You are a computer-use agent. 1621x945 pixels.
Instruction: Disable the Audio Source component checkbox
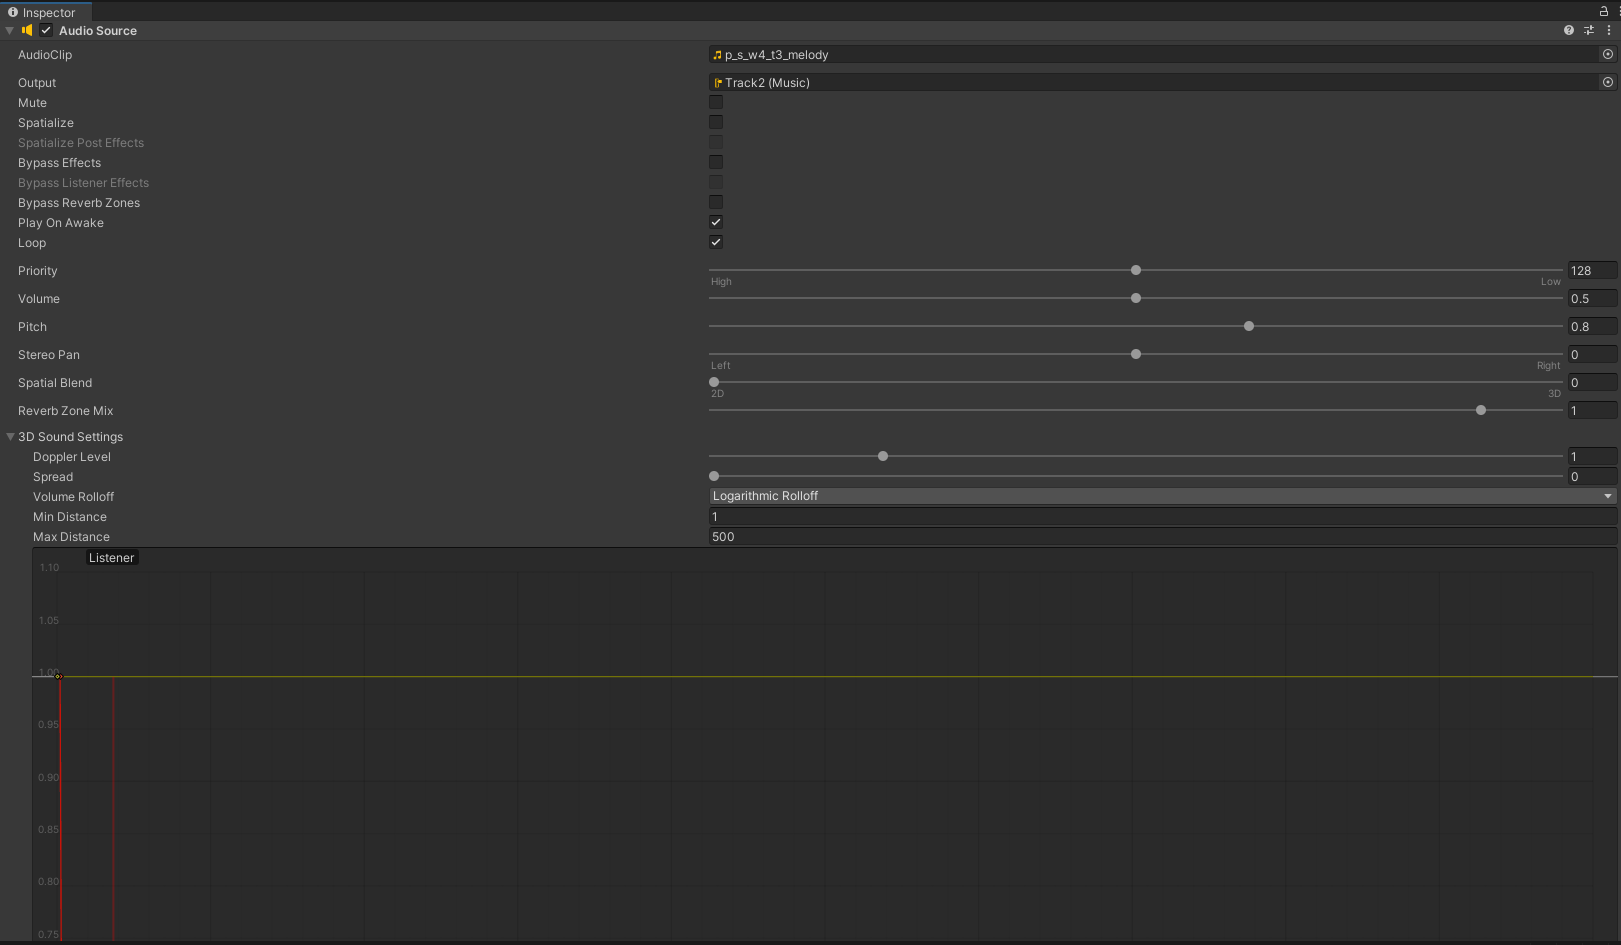pos(46,30)
